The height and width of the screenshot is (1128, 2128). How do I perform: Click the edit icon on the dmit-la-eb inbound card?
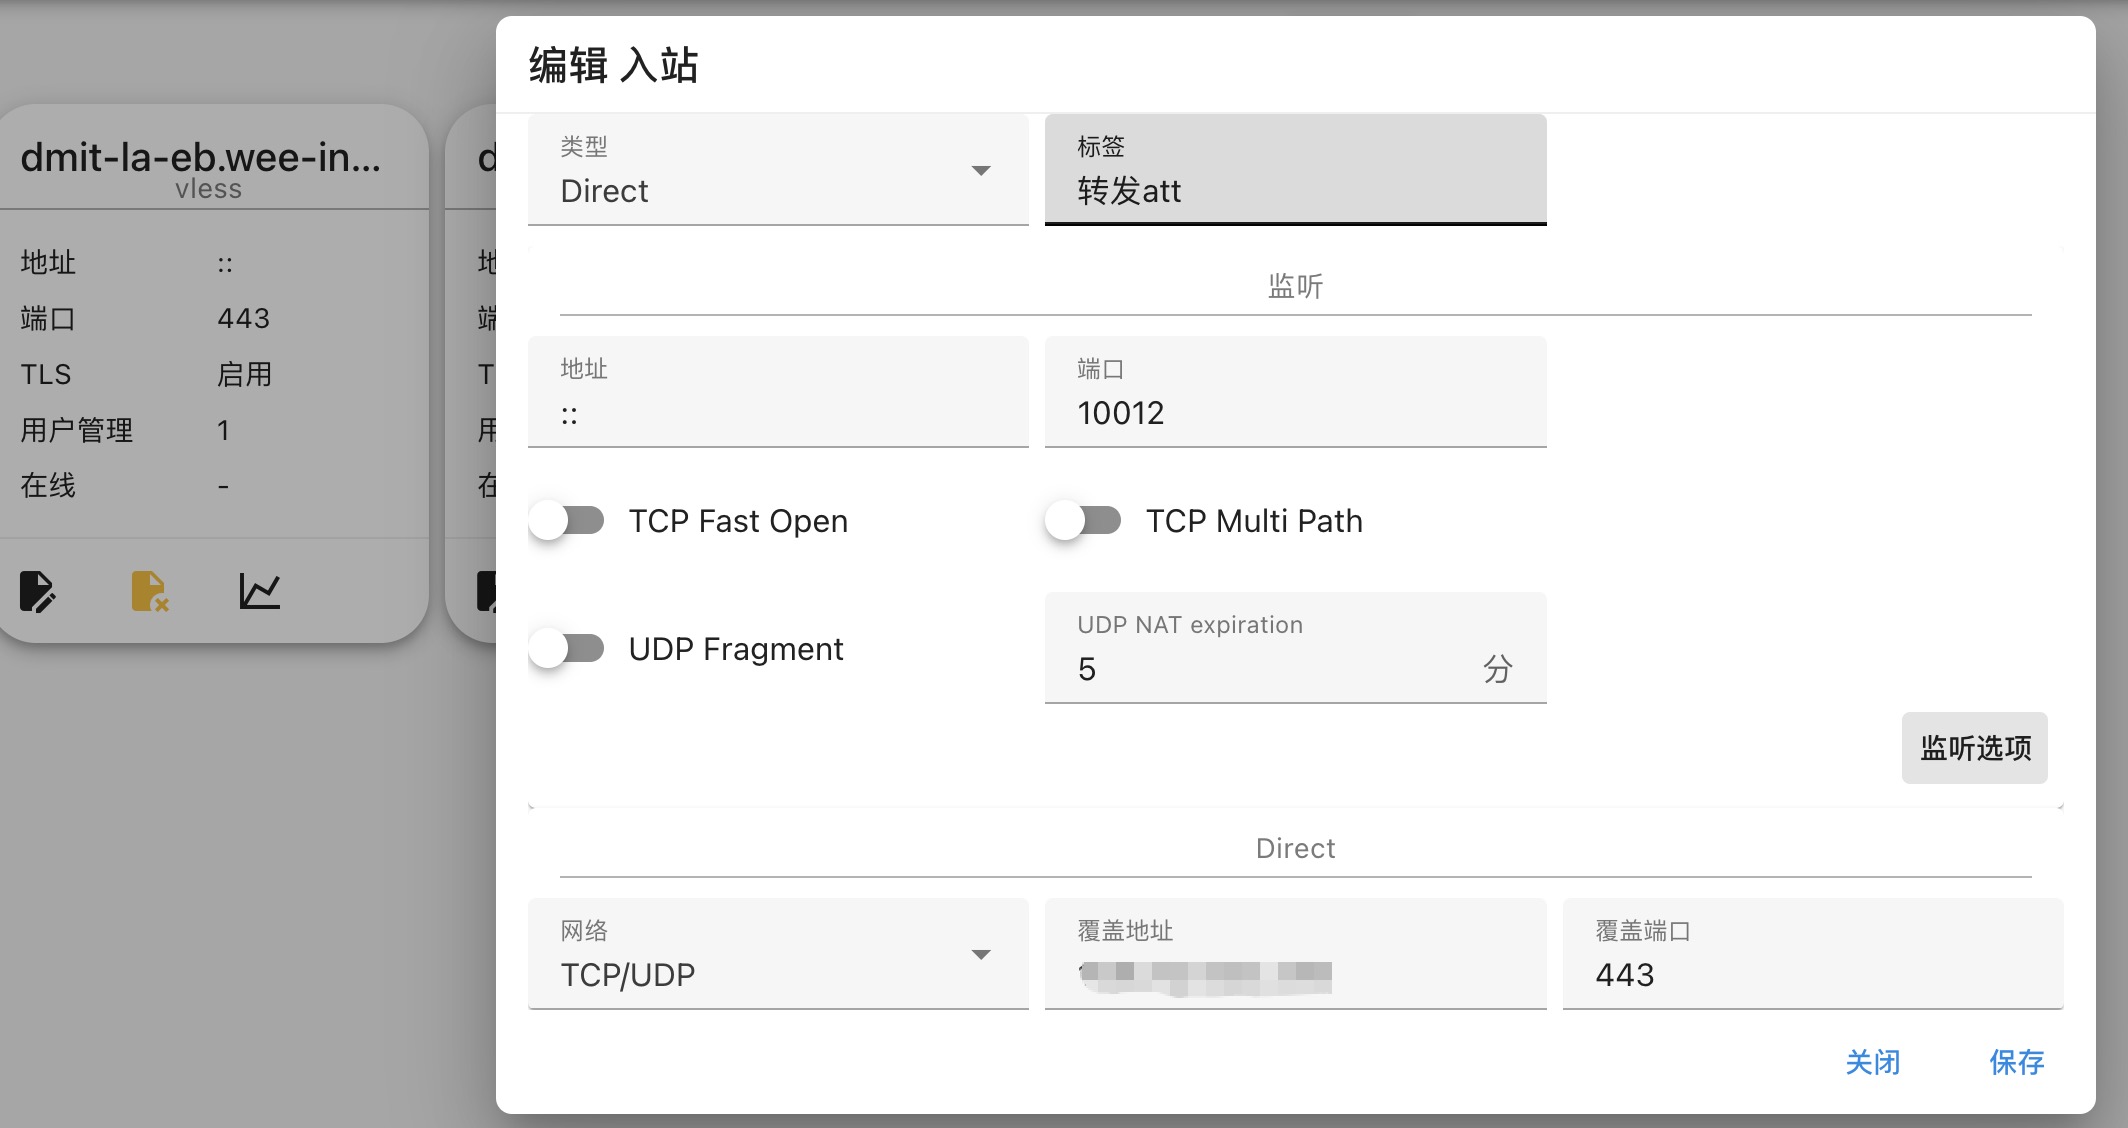[38, 592]
